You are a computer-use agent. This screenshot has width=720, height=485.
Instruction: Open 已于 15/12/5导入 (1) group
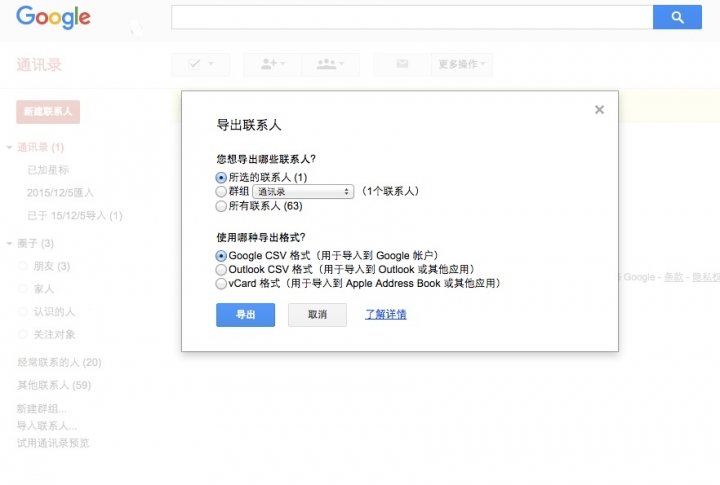click(75, 215)
